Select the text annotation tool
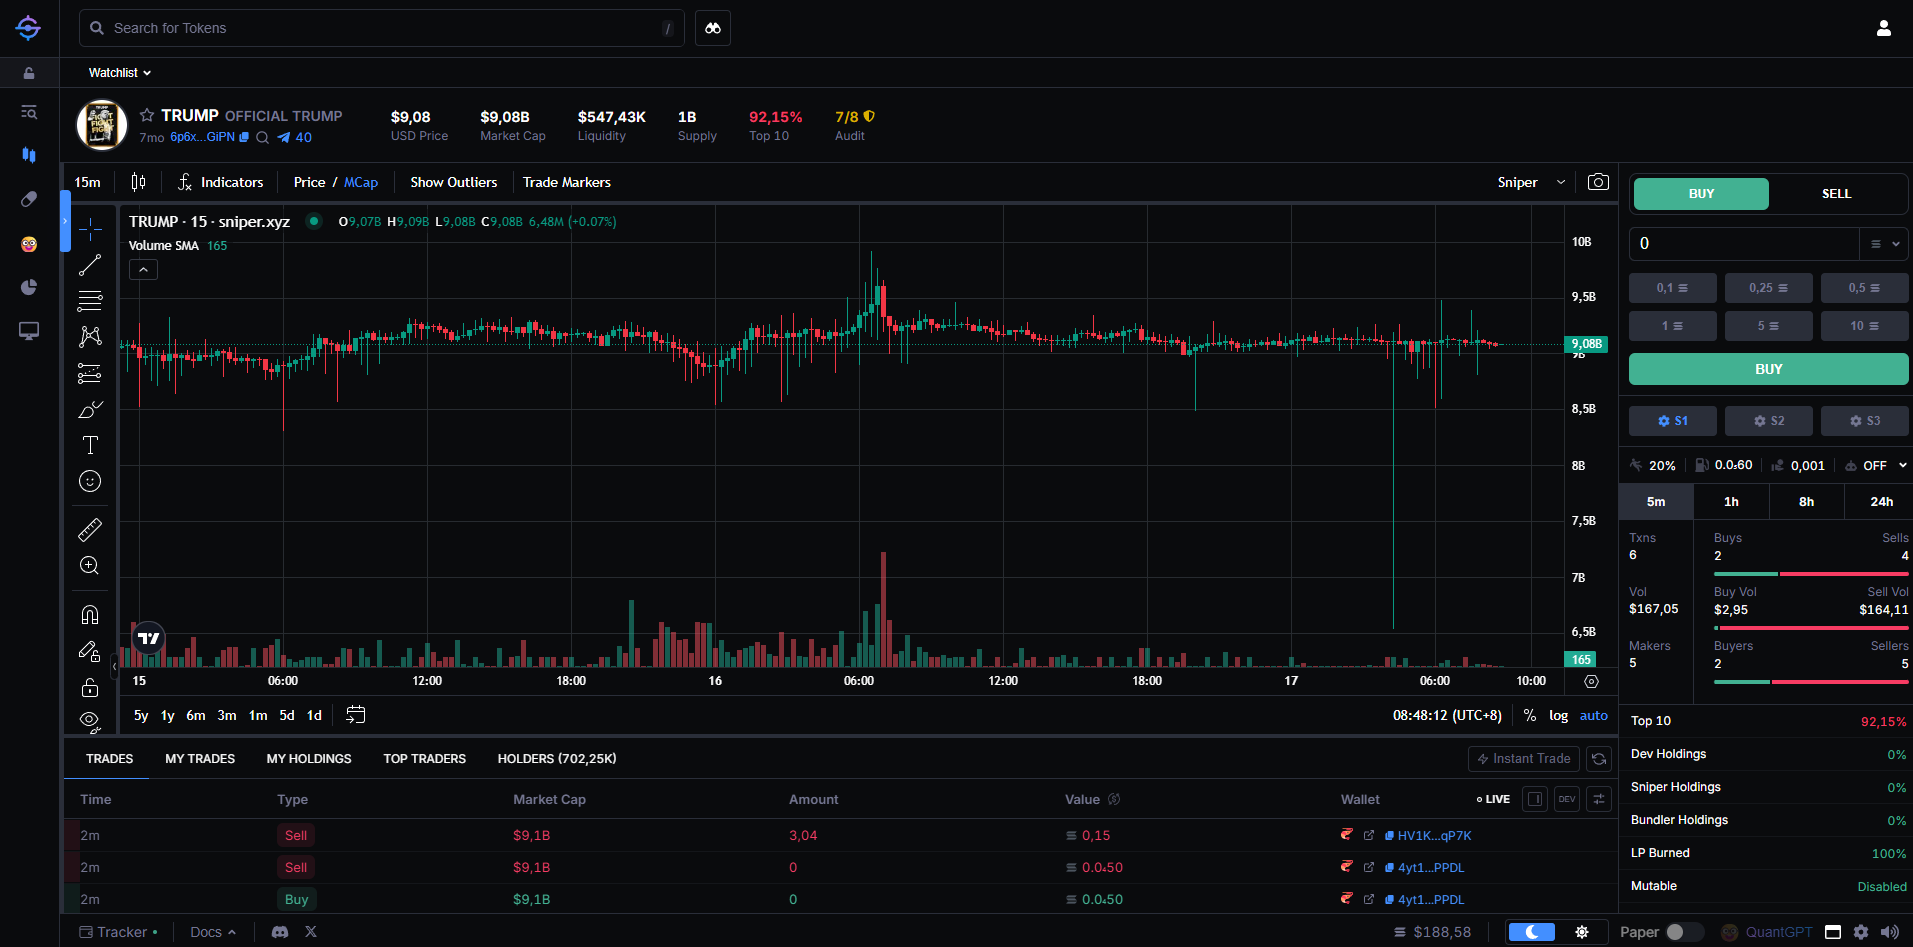The width and height of the screenshot is (1913, 947). [90, 445]
